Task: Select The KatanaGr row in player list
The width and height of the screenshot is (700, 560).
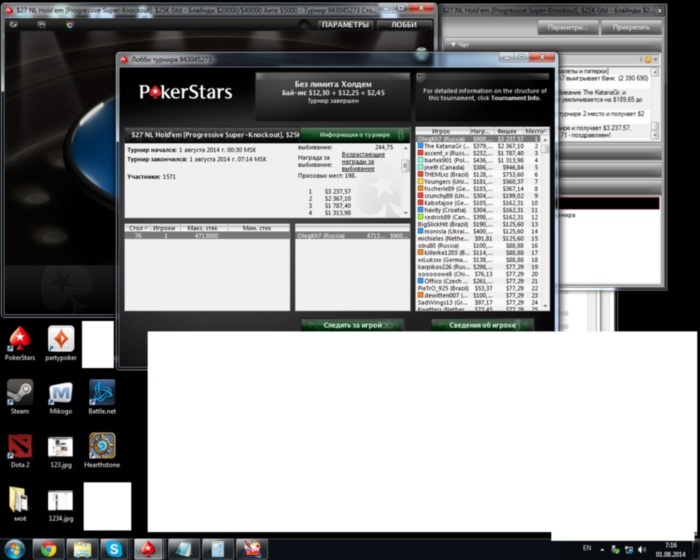Action: [x=478, y=146]
